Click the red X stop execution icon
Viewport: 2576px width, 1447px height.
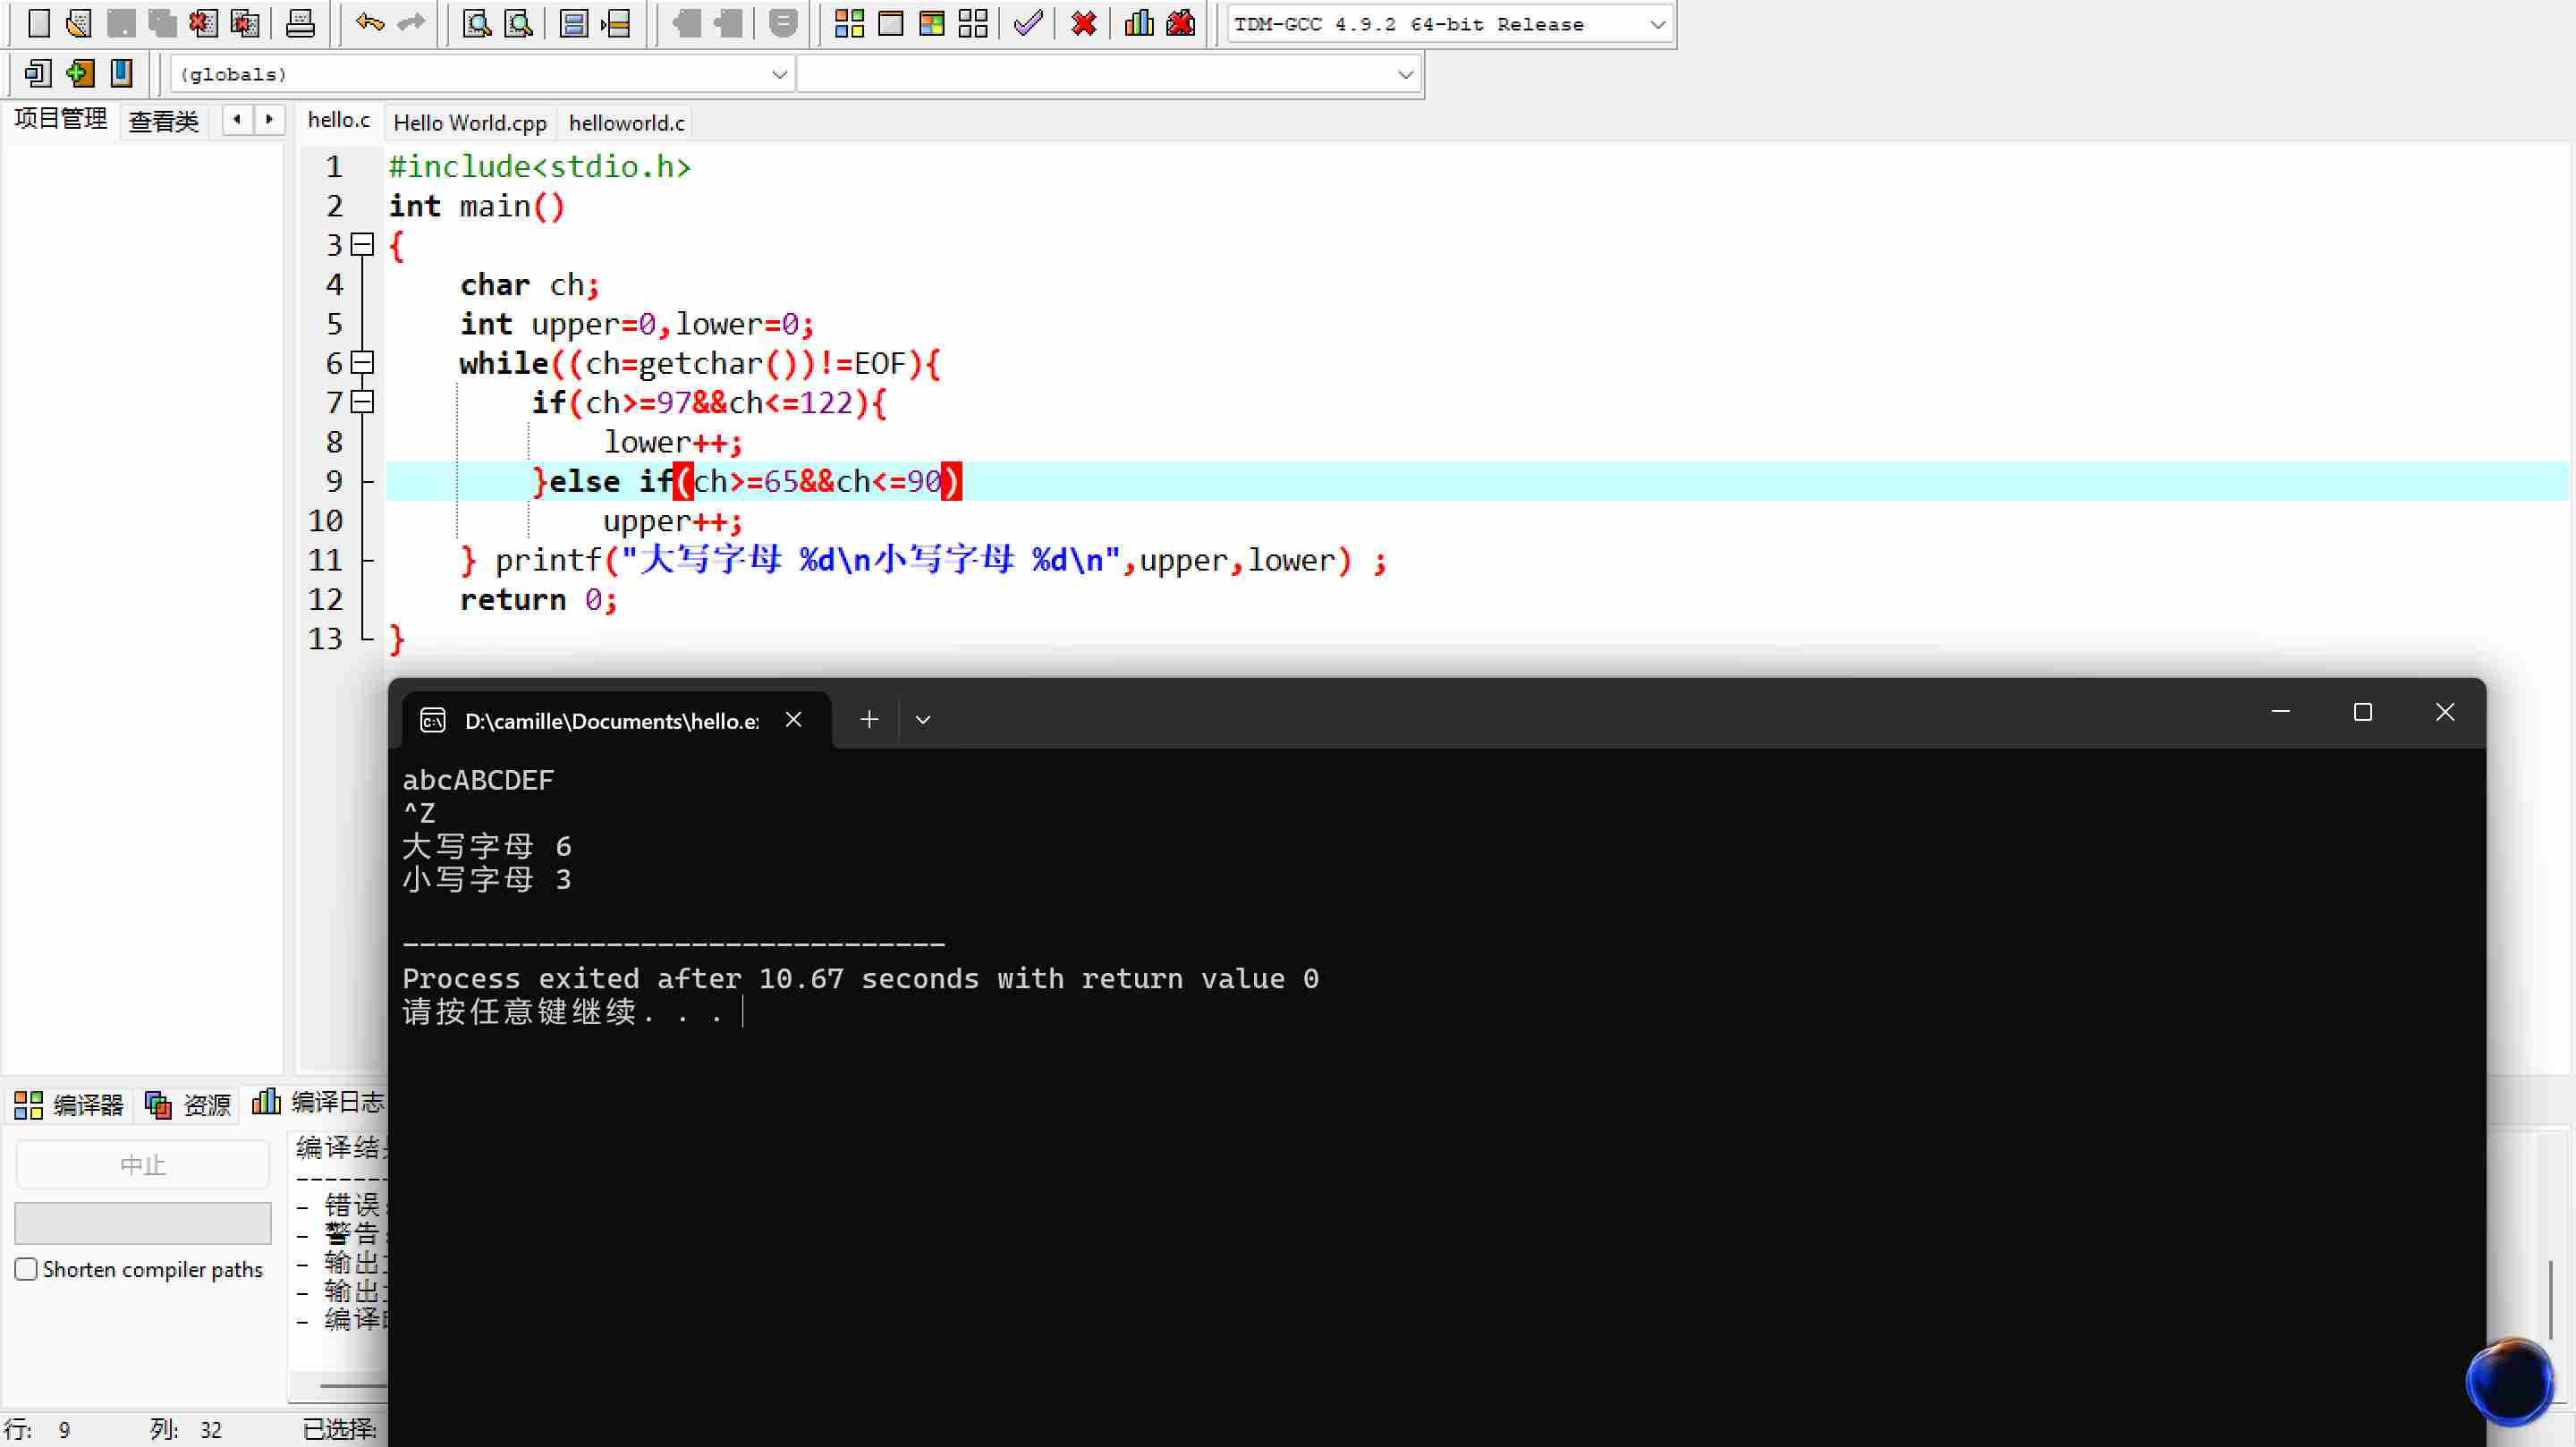click(x=1083, y=23)
